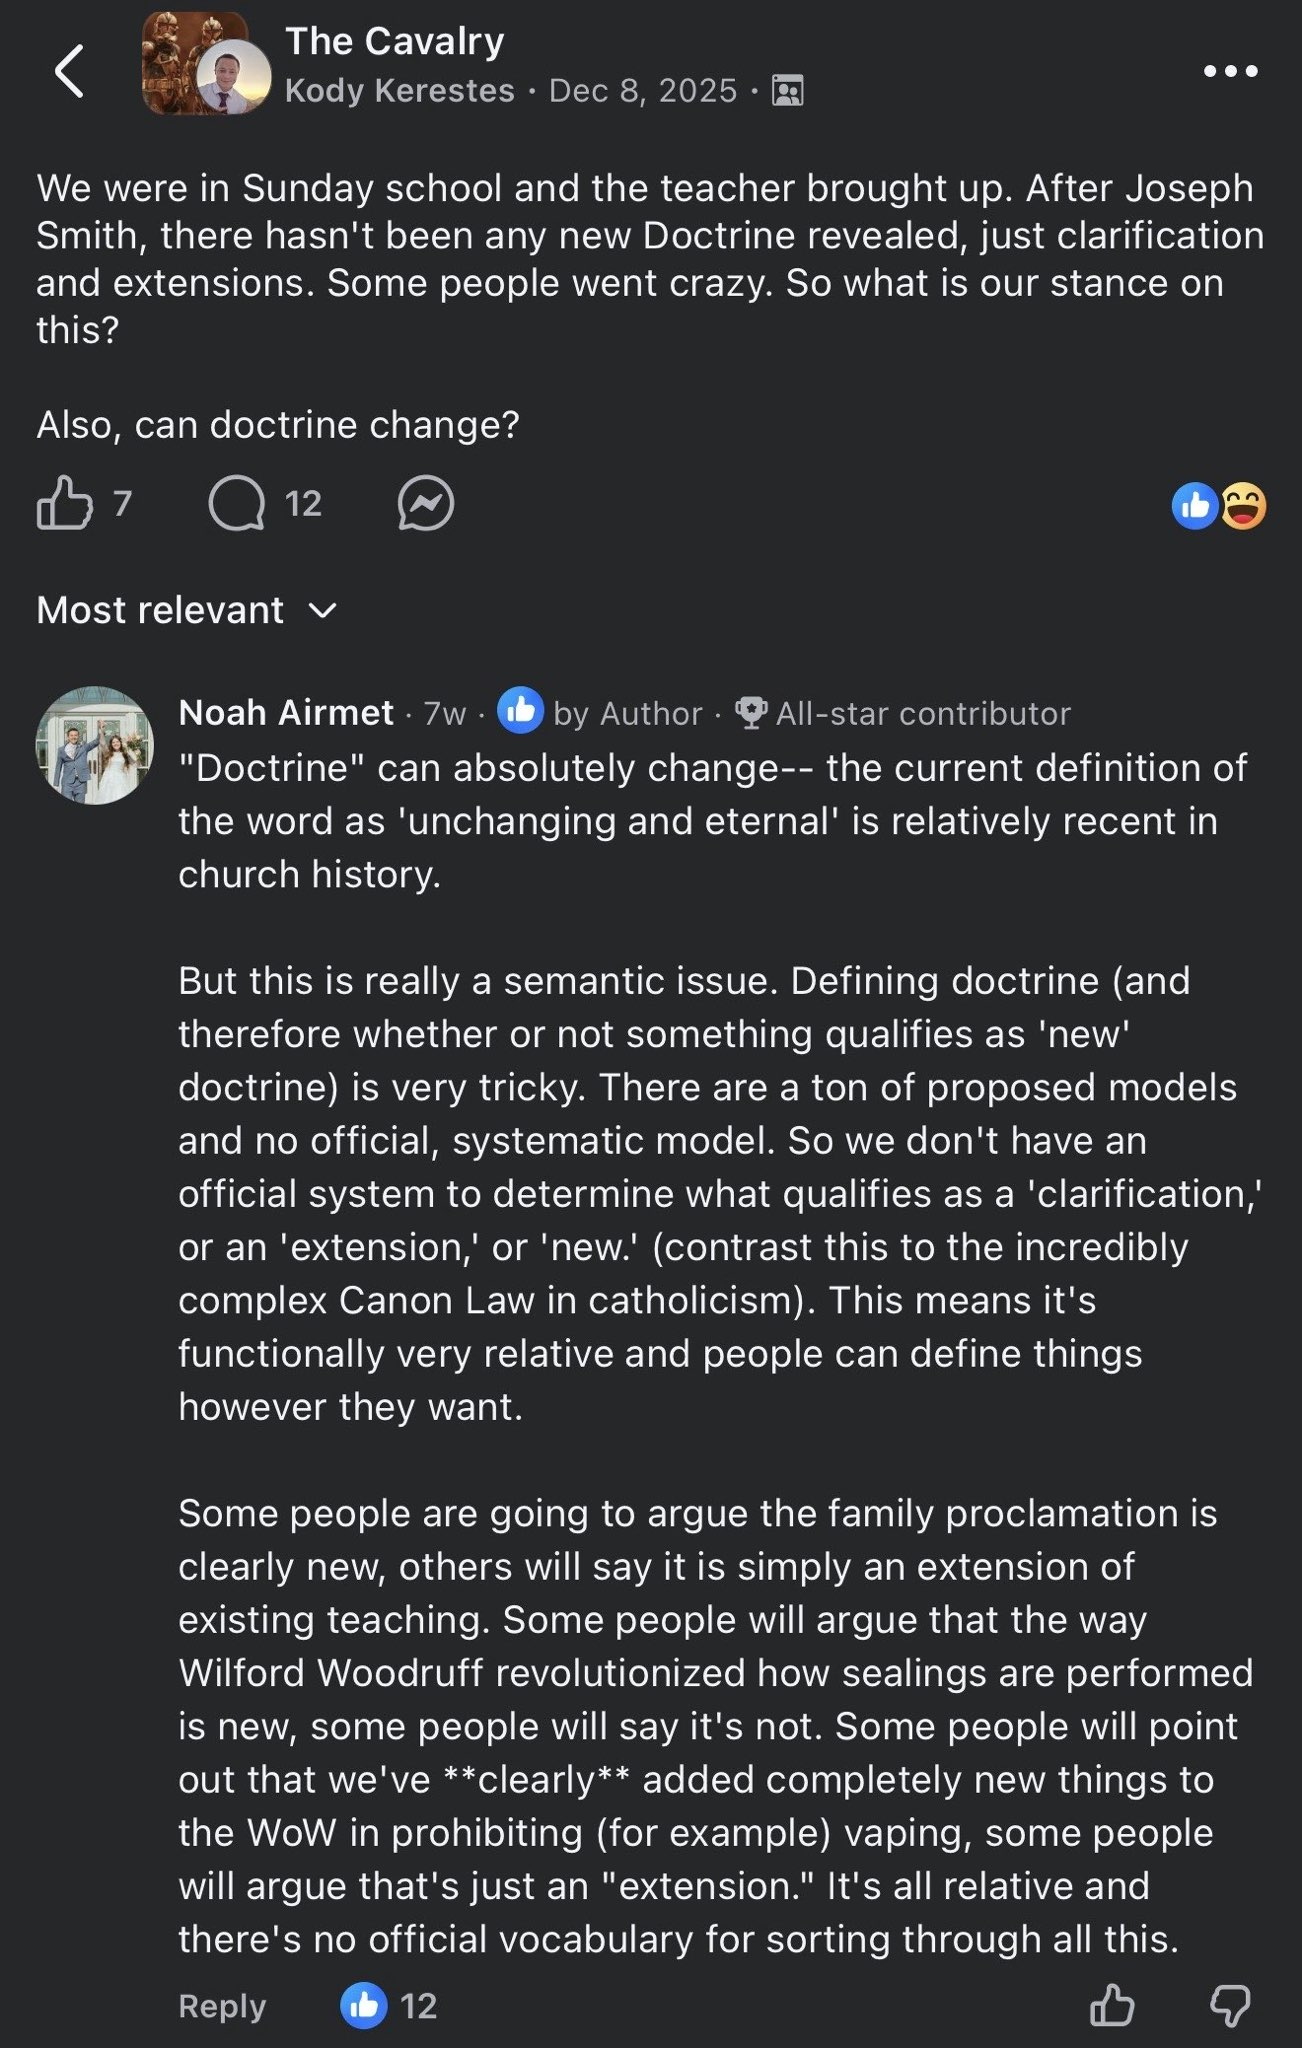Open Noah Airmet's profile name
1302x2048 pixels.
click(x=286, y=713)
